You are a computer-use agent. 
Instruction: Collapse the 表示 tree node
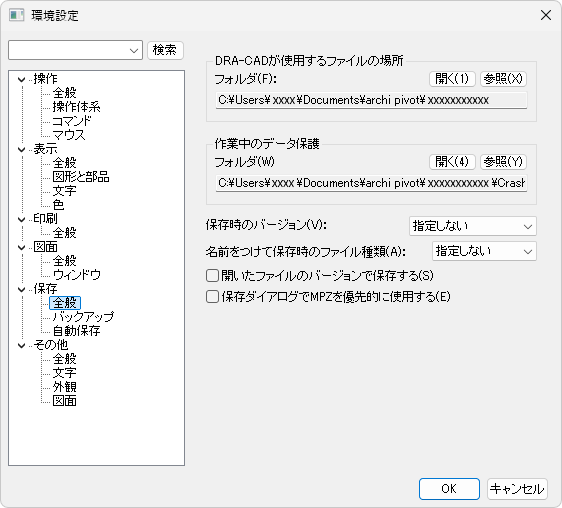point(22,149)
